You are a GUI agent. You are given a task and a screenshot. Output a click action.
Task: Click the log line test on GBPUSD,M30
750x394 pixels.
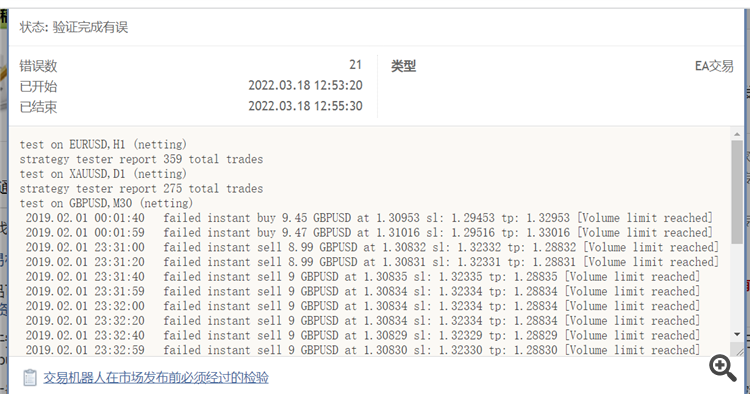click(106, 203)
